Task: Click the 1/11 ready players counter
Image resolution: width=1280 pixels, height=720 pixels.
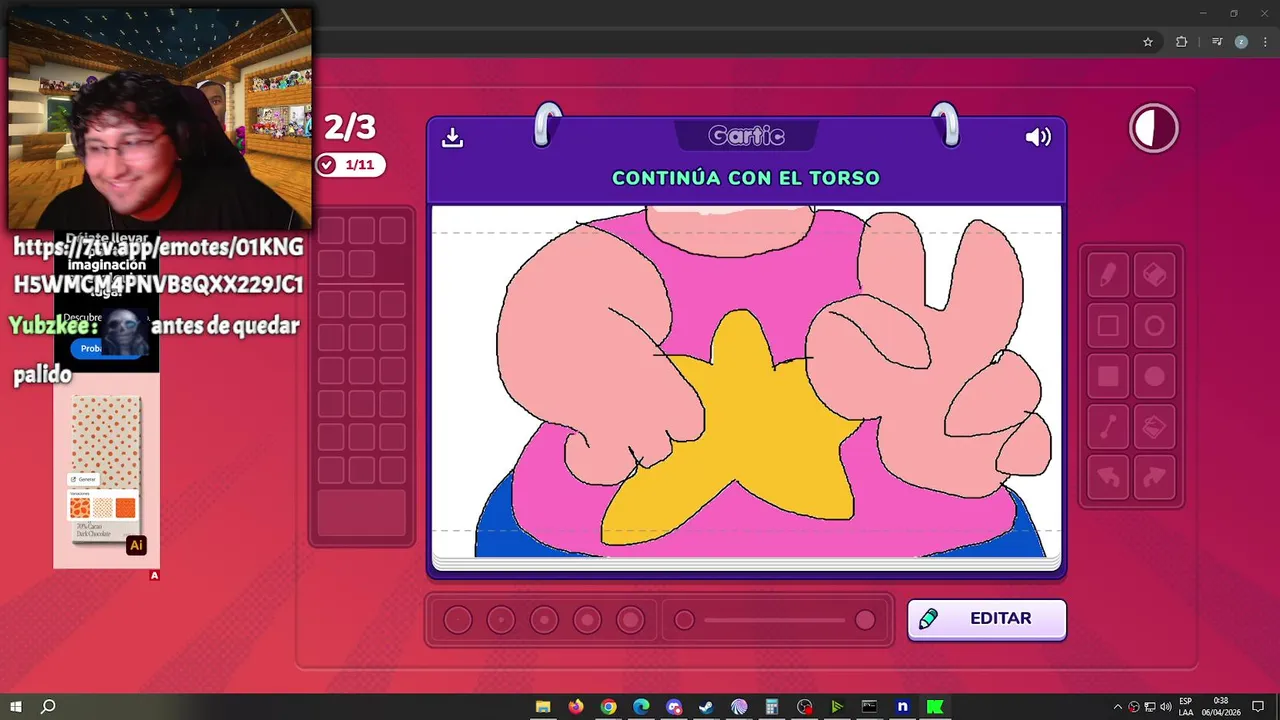Action: click(x=349, y=165)
